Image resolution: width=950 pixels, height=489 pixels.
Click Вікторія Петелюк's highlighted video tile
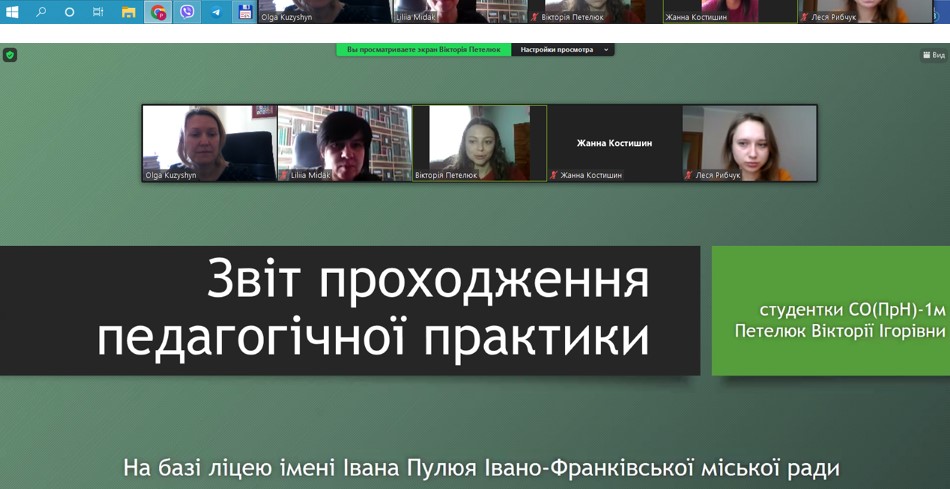(x=479, y=142)
